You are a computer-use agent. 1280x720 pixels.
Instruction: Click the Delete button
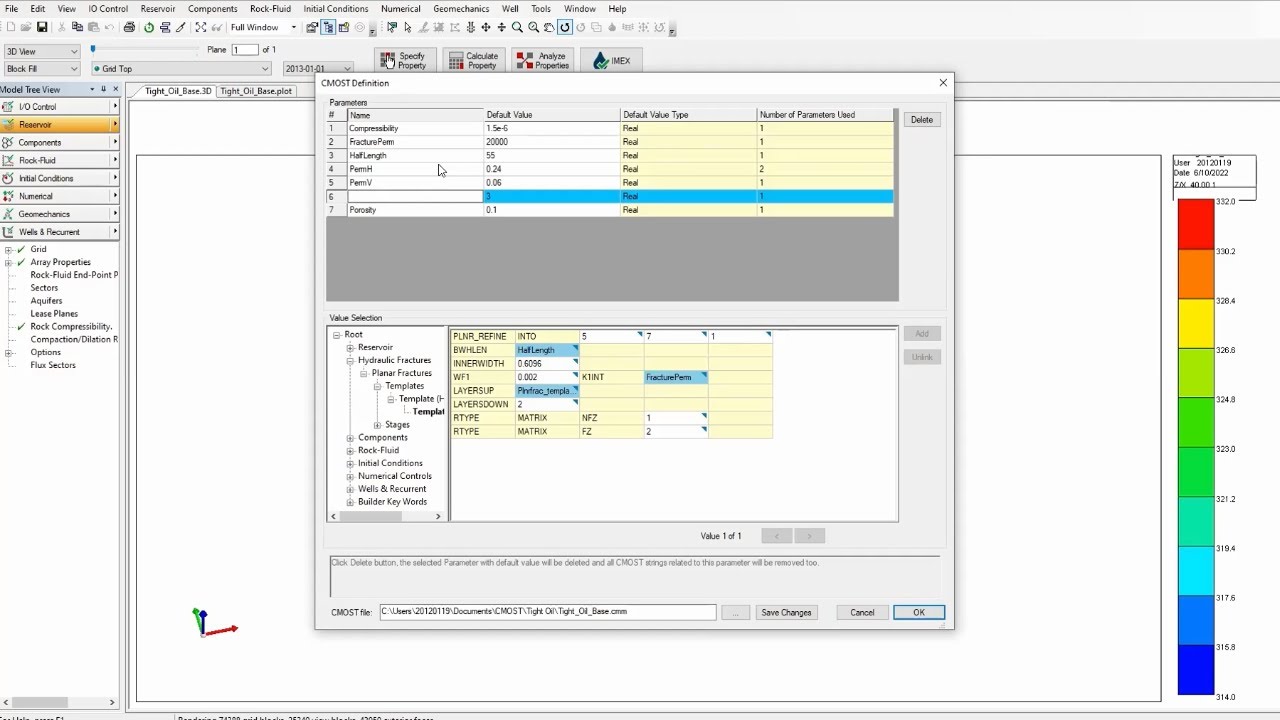coord(922,119)
